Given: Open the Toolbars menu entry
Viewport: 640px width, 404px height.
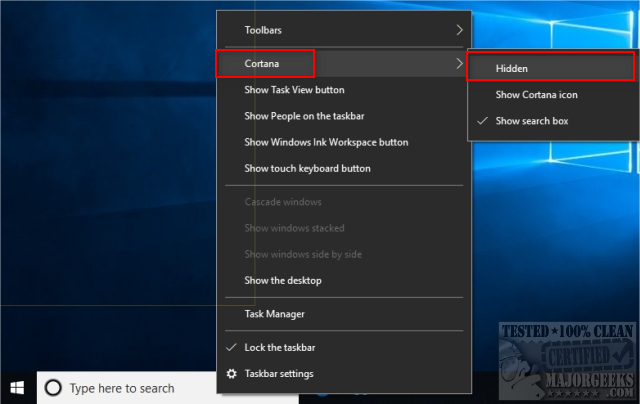Looking at the screenshot, I should (x=344, y=30).
